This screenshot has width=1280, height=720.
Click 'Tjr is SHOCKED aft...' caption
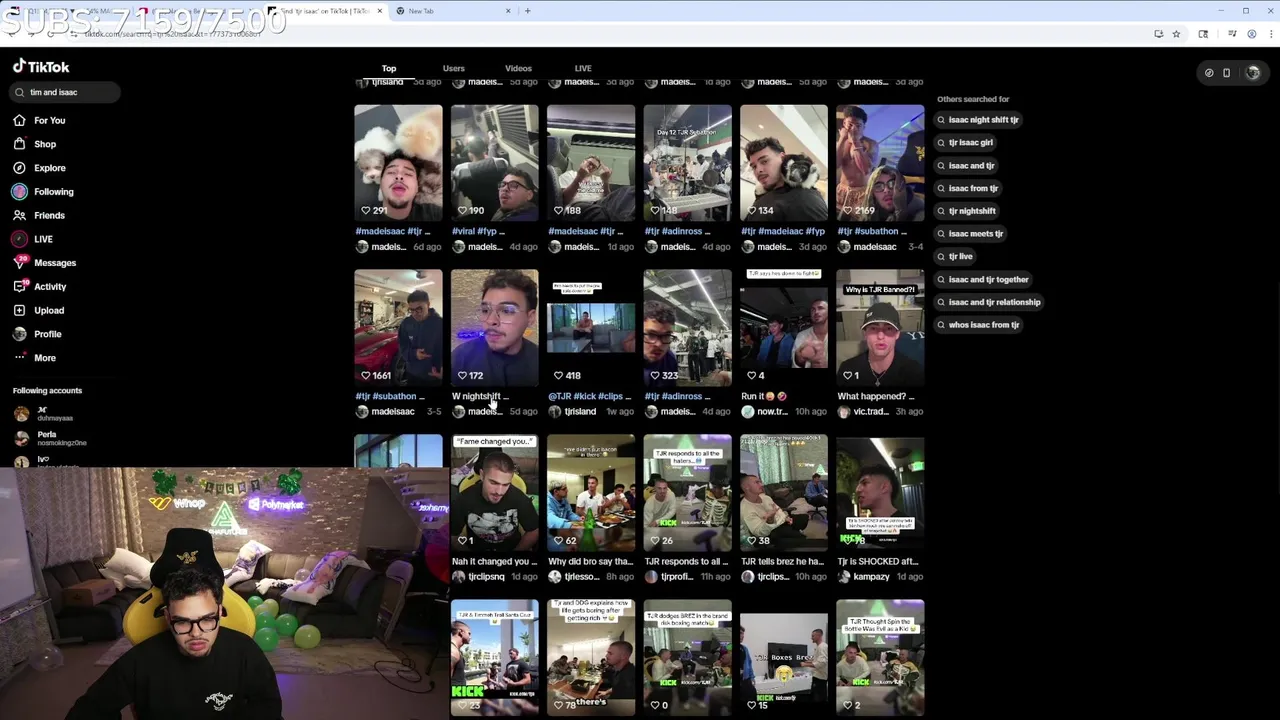tap(877, 561)
